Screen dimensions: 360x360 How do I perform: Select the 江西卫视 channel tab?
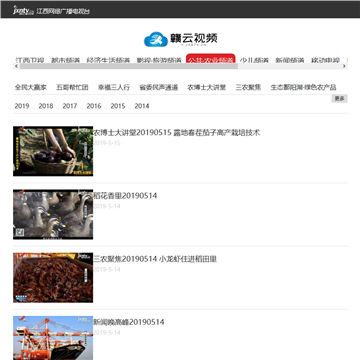point(29,60)
